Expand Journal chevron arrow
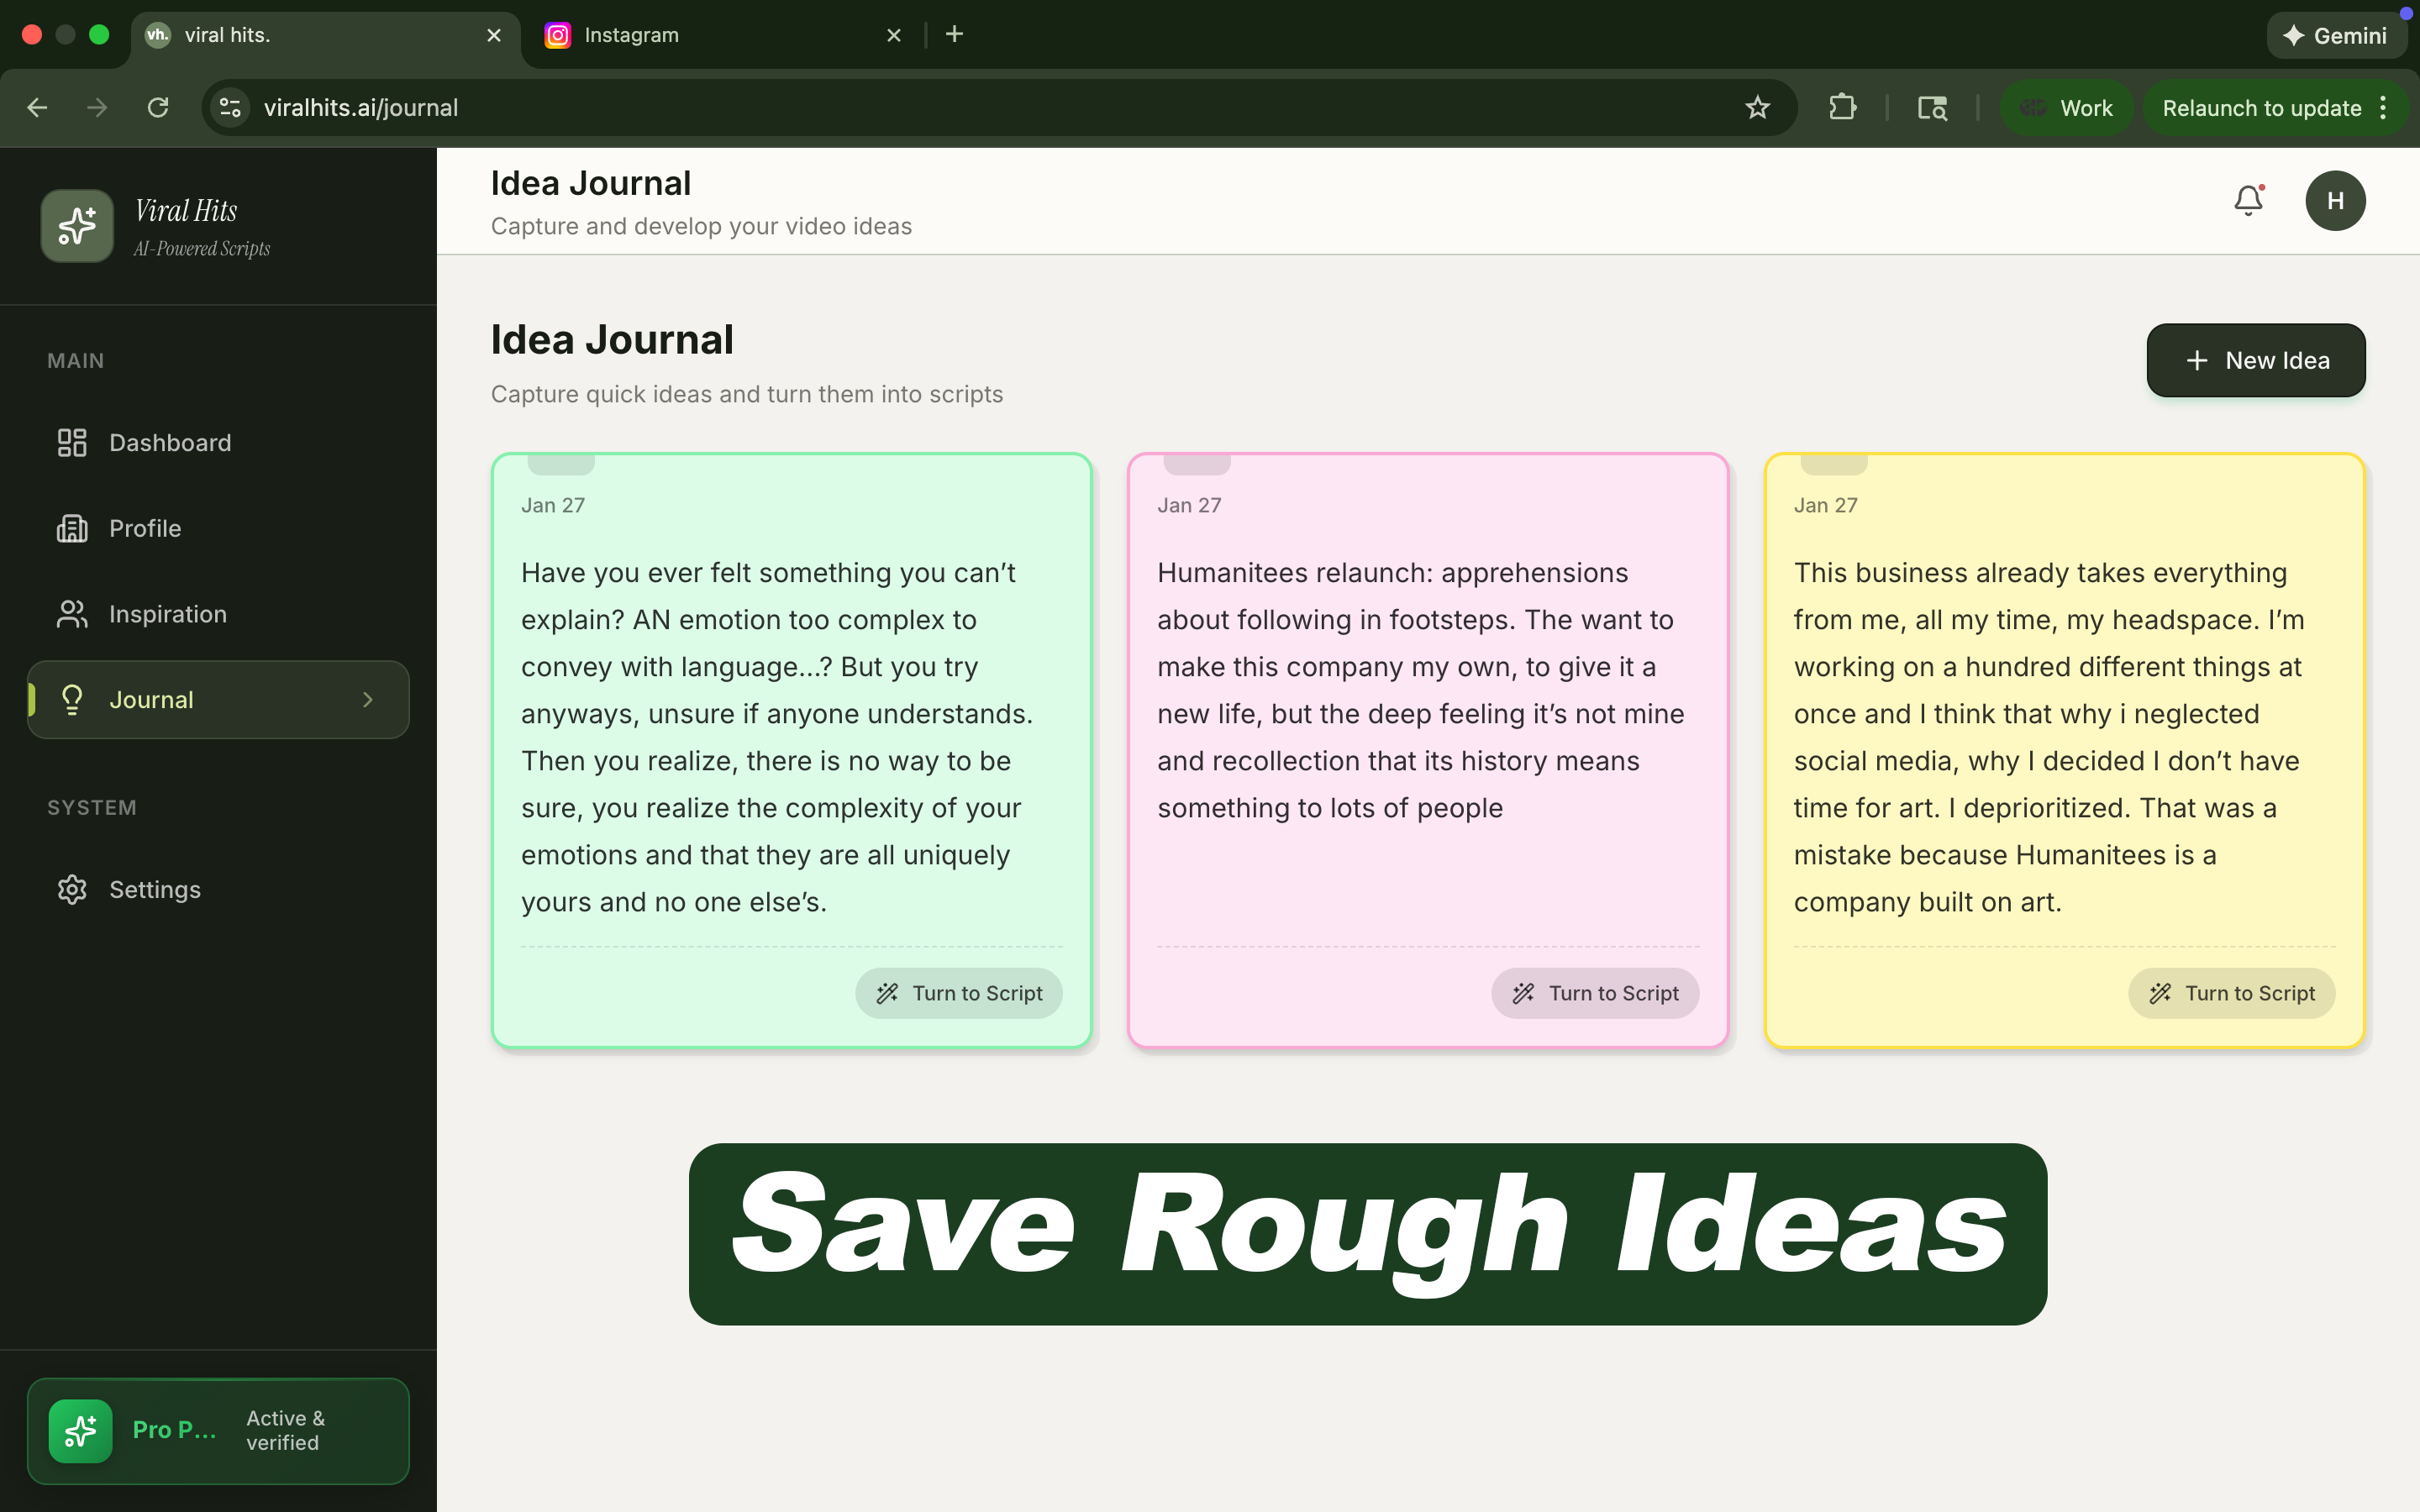Image resolution: width=2420 pixels, height=1512 pixels. (x=368, y=700)
